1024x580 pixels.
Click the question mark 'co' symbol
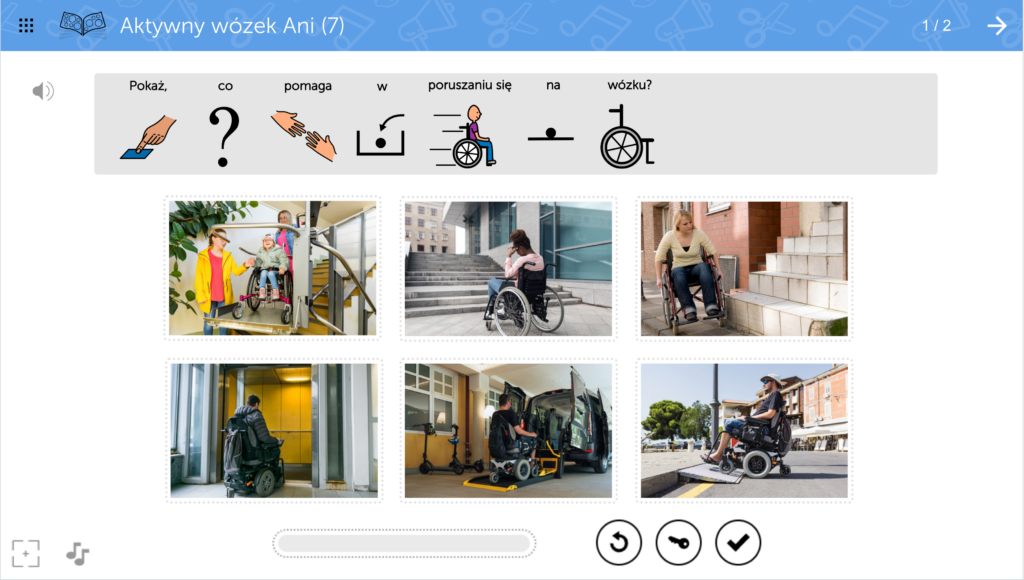(x=225, y=137)
